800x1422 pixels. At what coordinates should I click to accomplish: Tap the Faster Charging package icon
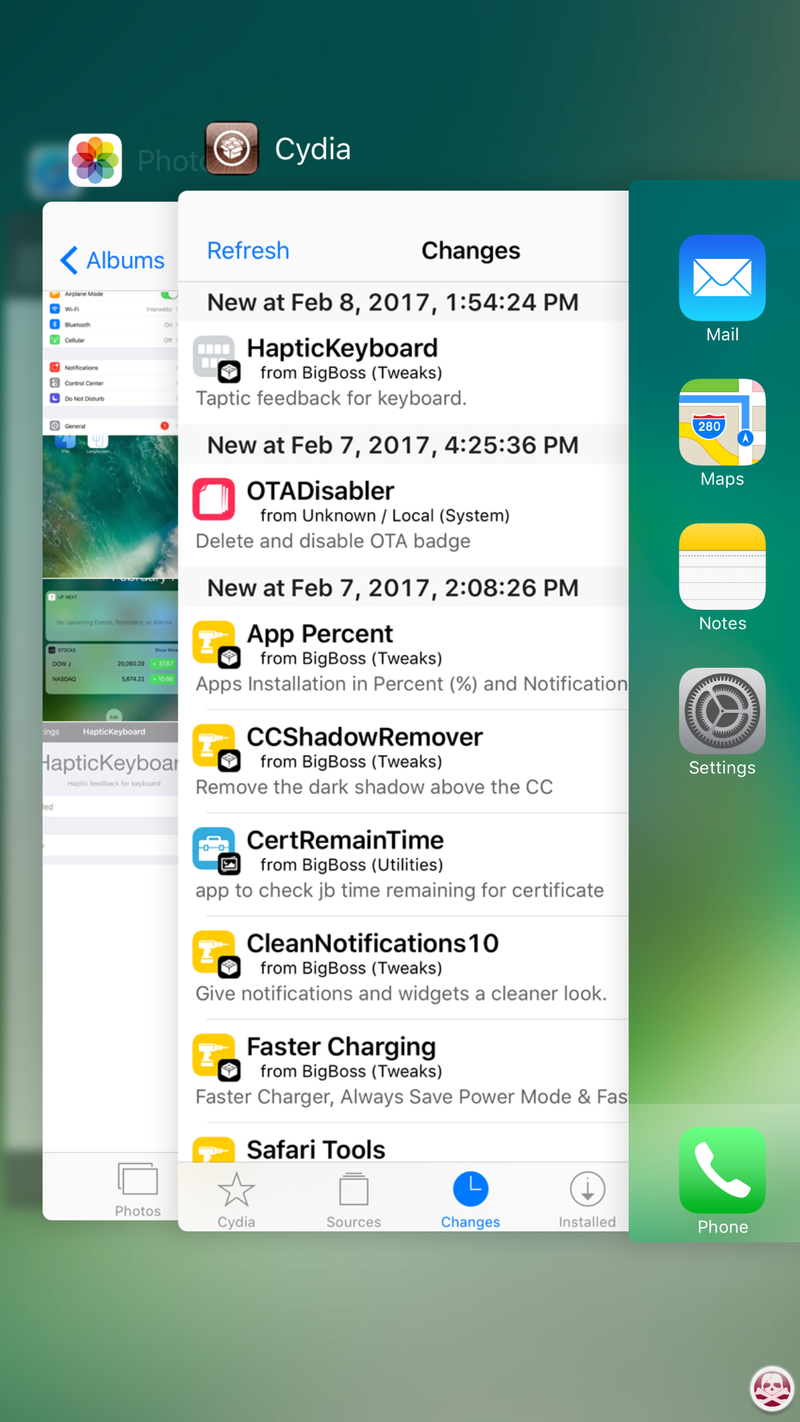pos(215,1057)
